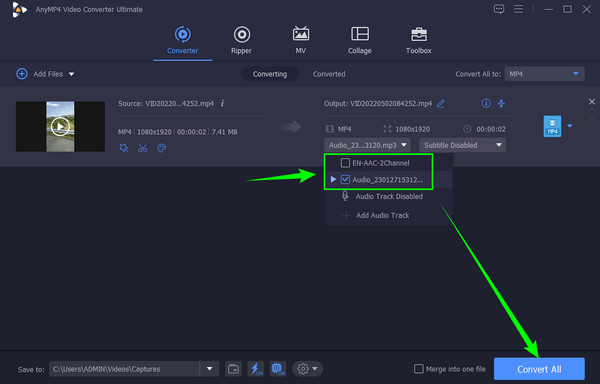The image size is (600, 384).
Task: Open the Enhance video palette icon
Action: (x=161, y=148)
